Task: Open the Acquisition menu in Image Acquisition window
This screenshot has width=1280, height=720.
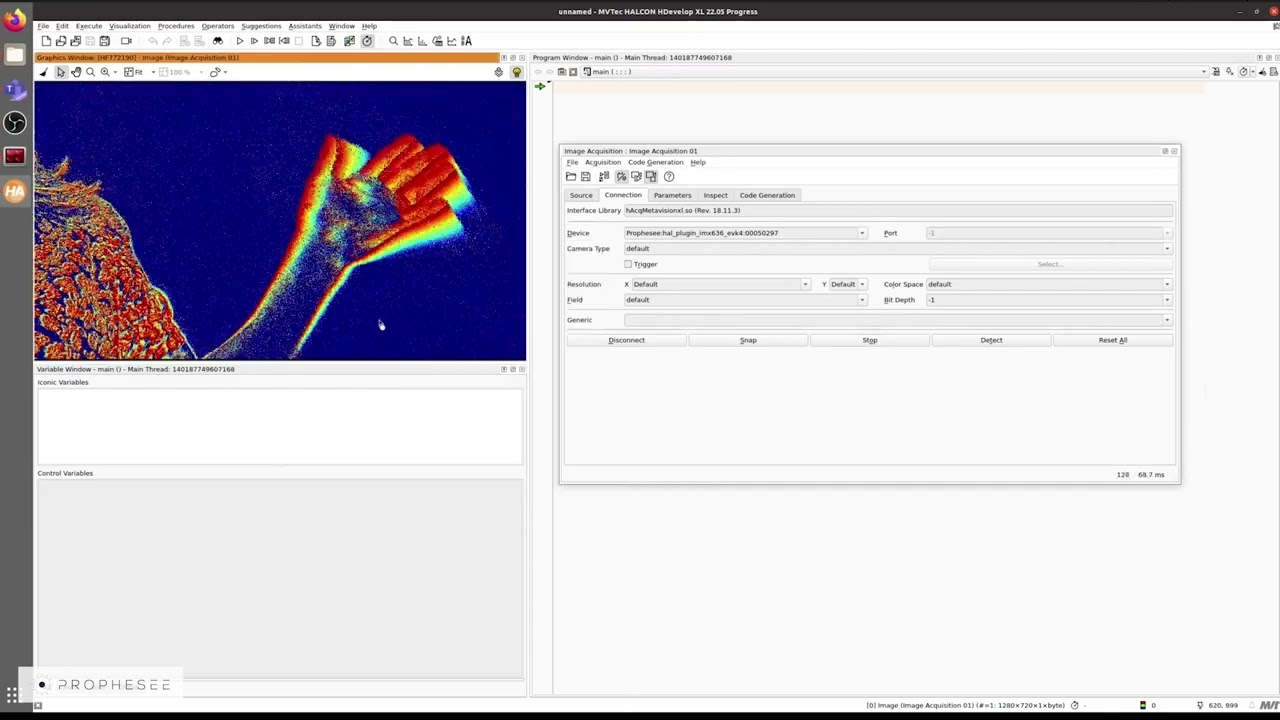Action: coord(603,162)
